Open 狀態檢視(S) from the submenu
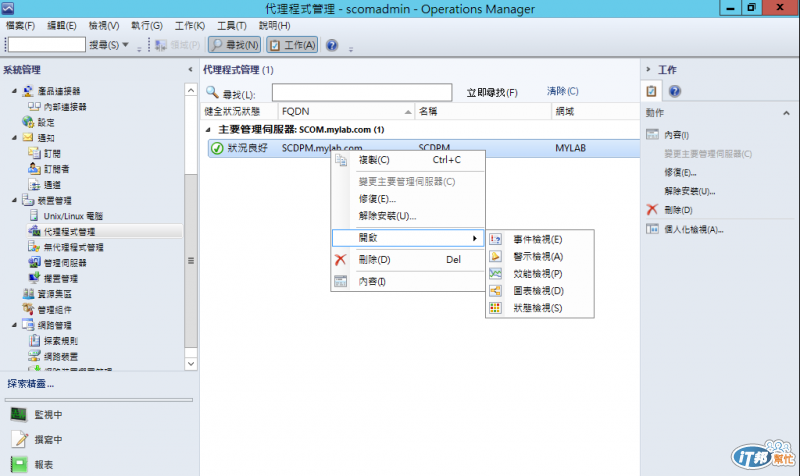 click(540, 308)
